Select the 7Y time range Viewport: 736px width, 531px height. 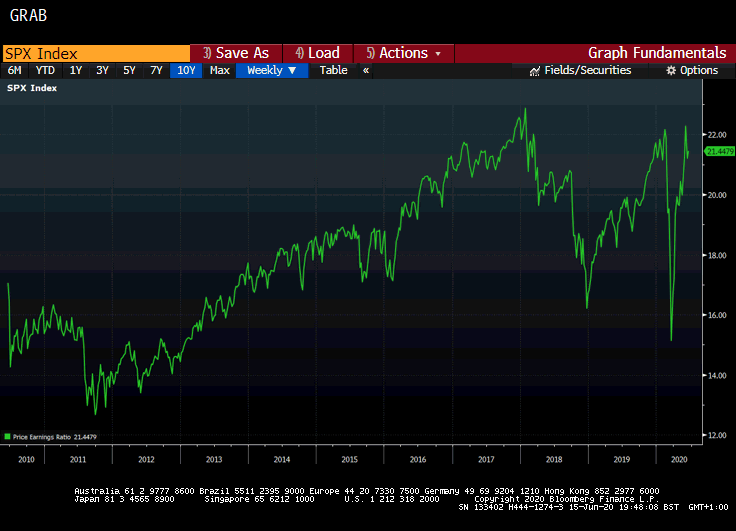pyautogui.click(x=156, y=70)
